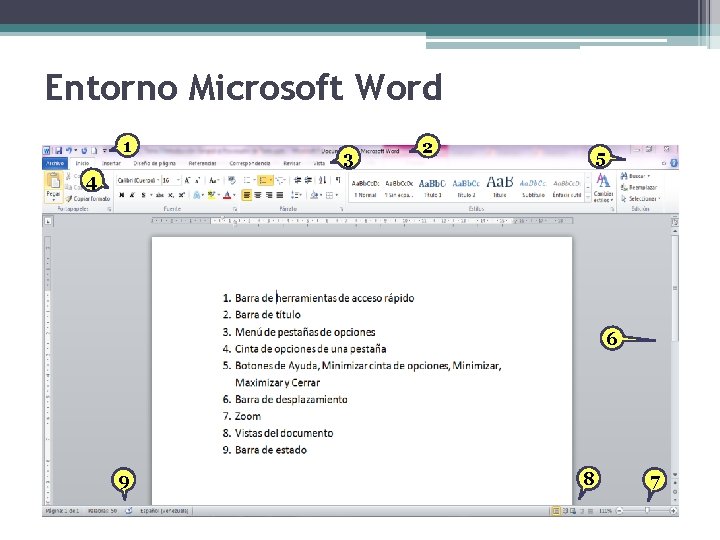The width and height of the screenshot is (720, 540).
Task: Click the grow font icon
Action: [187, 180]
